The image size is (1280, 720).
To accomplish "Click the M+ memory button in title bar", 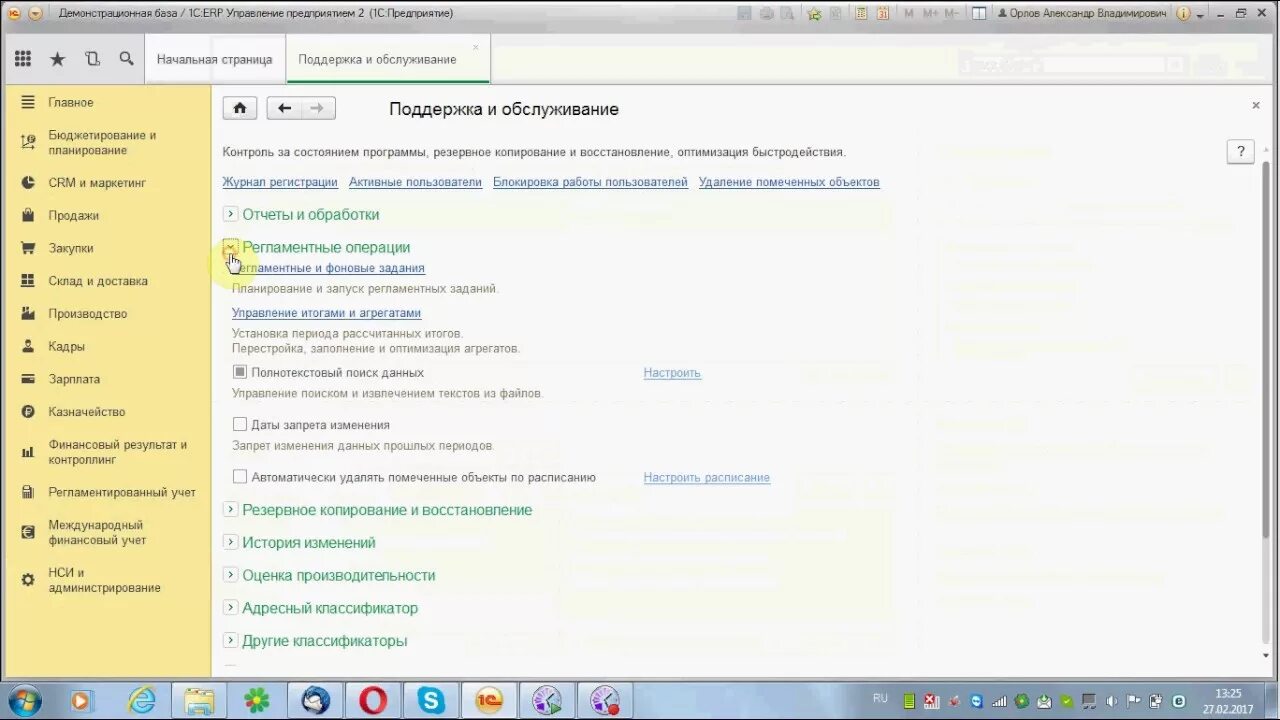I will tap(931, 13).
